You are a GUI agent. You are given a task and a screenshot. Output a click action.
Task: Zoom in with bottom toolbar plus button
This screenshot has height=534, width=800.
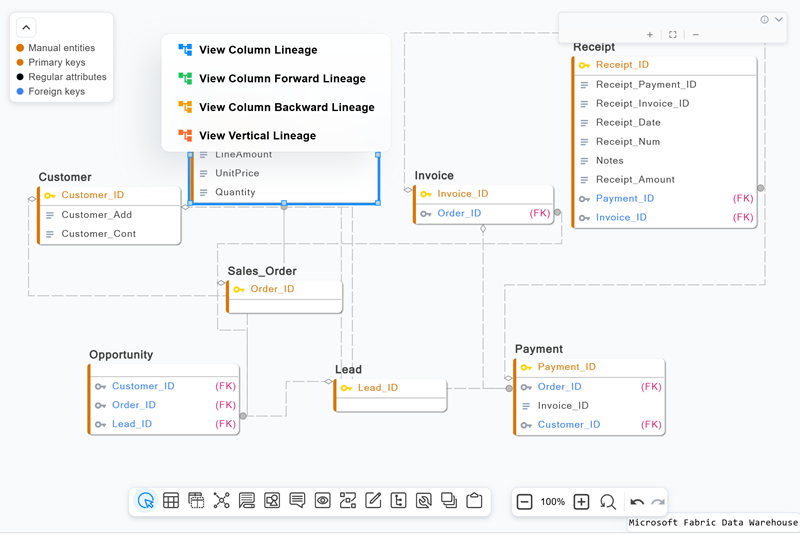(581, 502)
